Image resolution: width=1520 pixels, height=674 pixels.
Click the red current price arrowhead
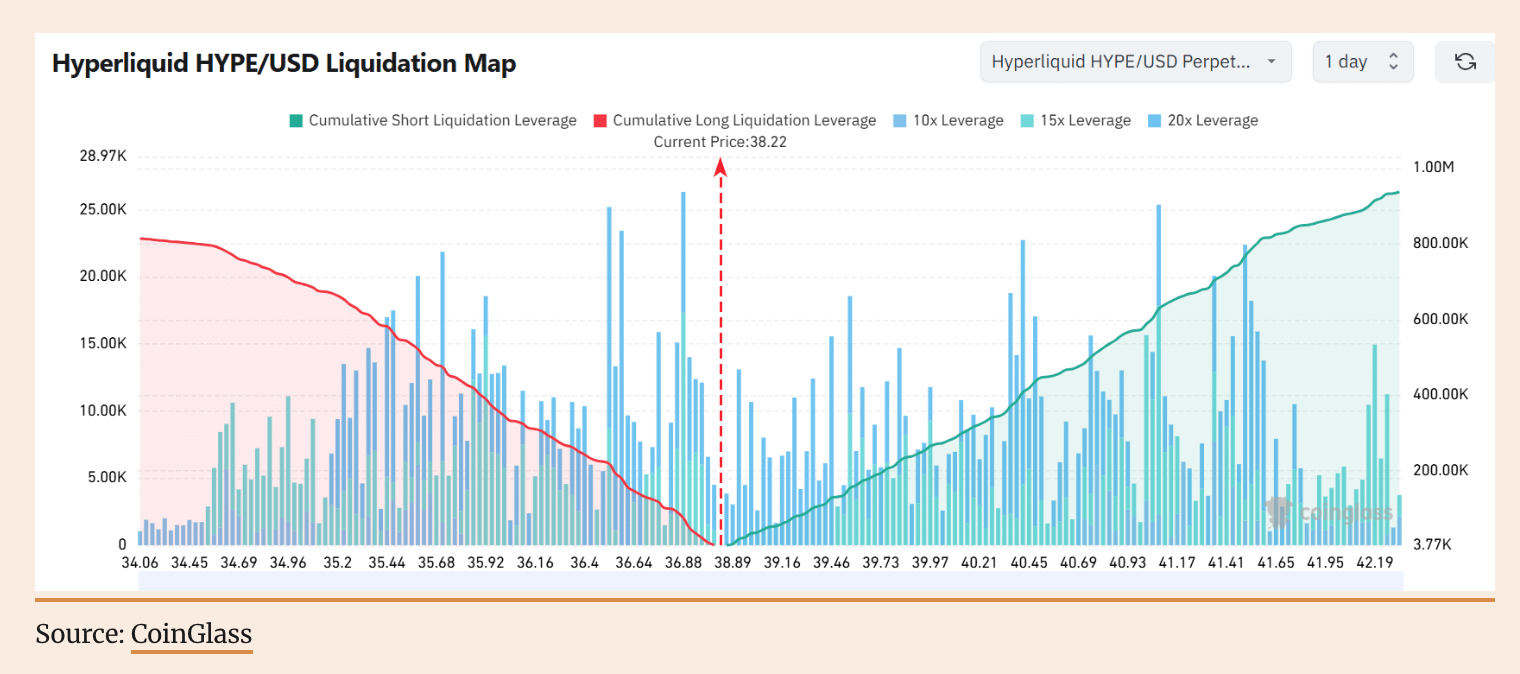click(x=720, y=168)
